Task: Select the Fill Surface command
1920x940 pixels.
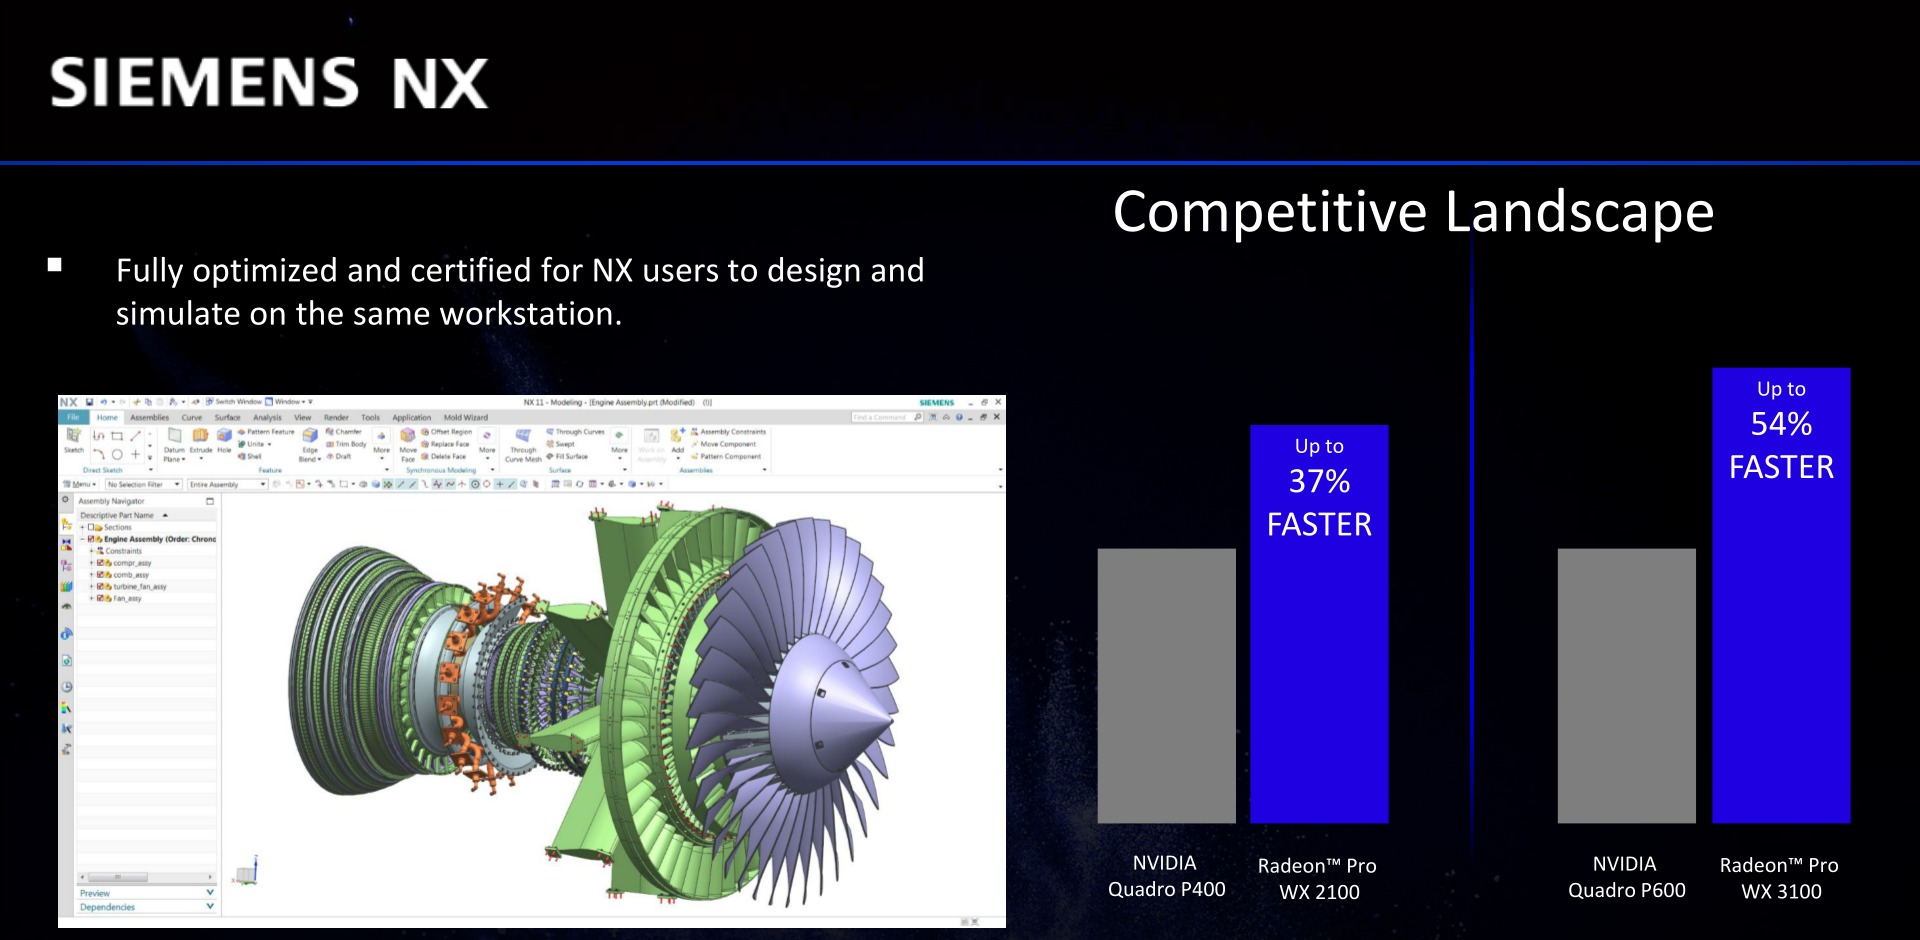Action: pos(567,456)
